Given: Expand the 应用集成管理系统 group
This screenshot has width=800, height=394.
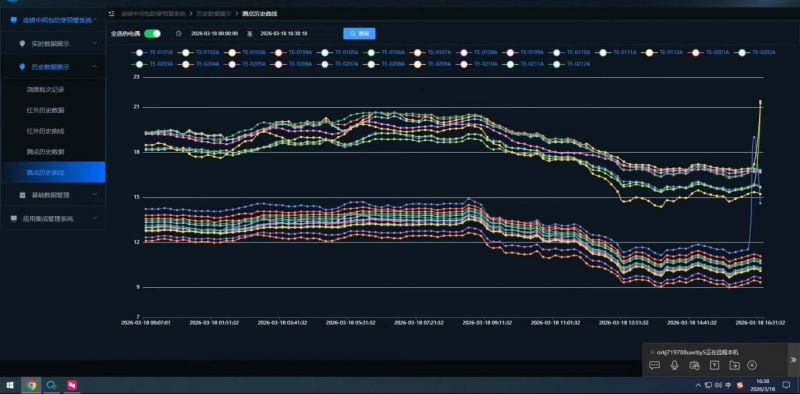Looking at the screenshot, I should [x=53, y=218].
